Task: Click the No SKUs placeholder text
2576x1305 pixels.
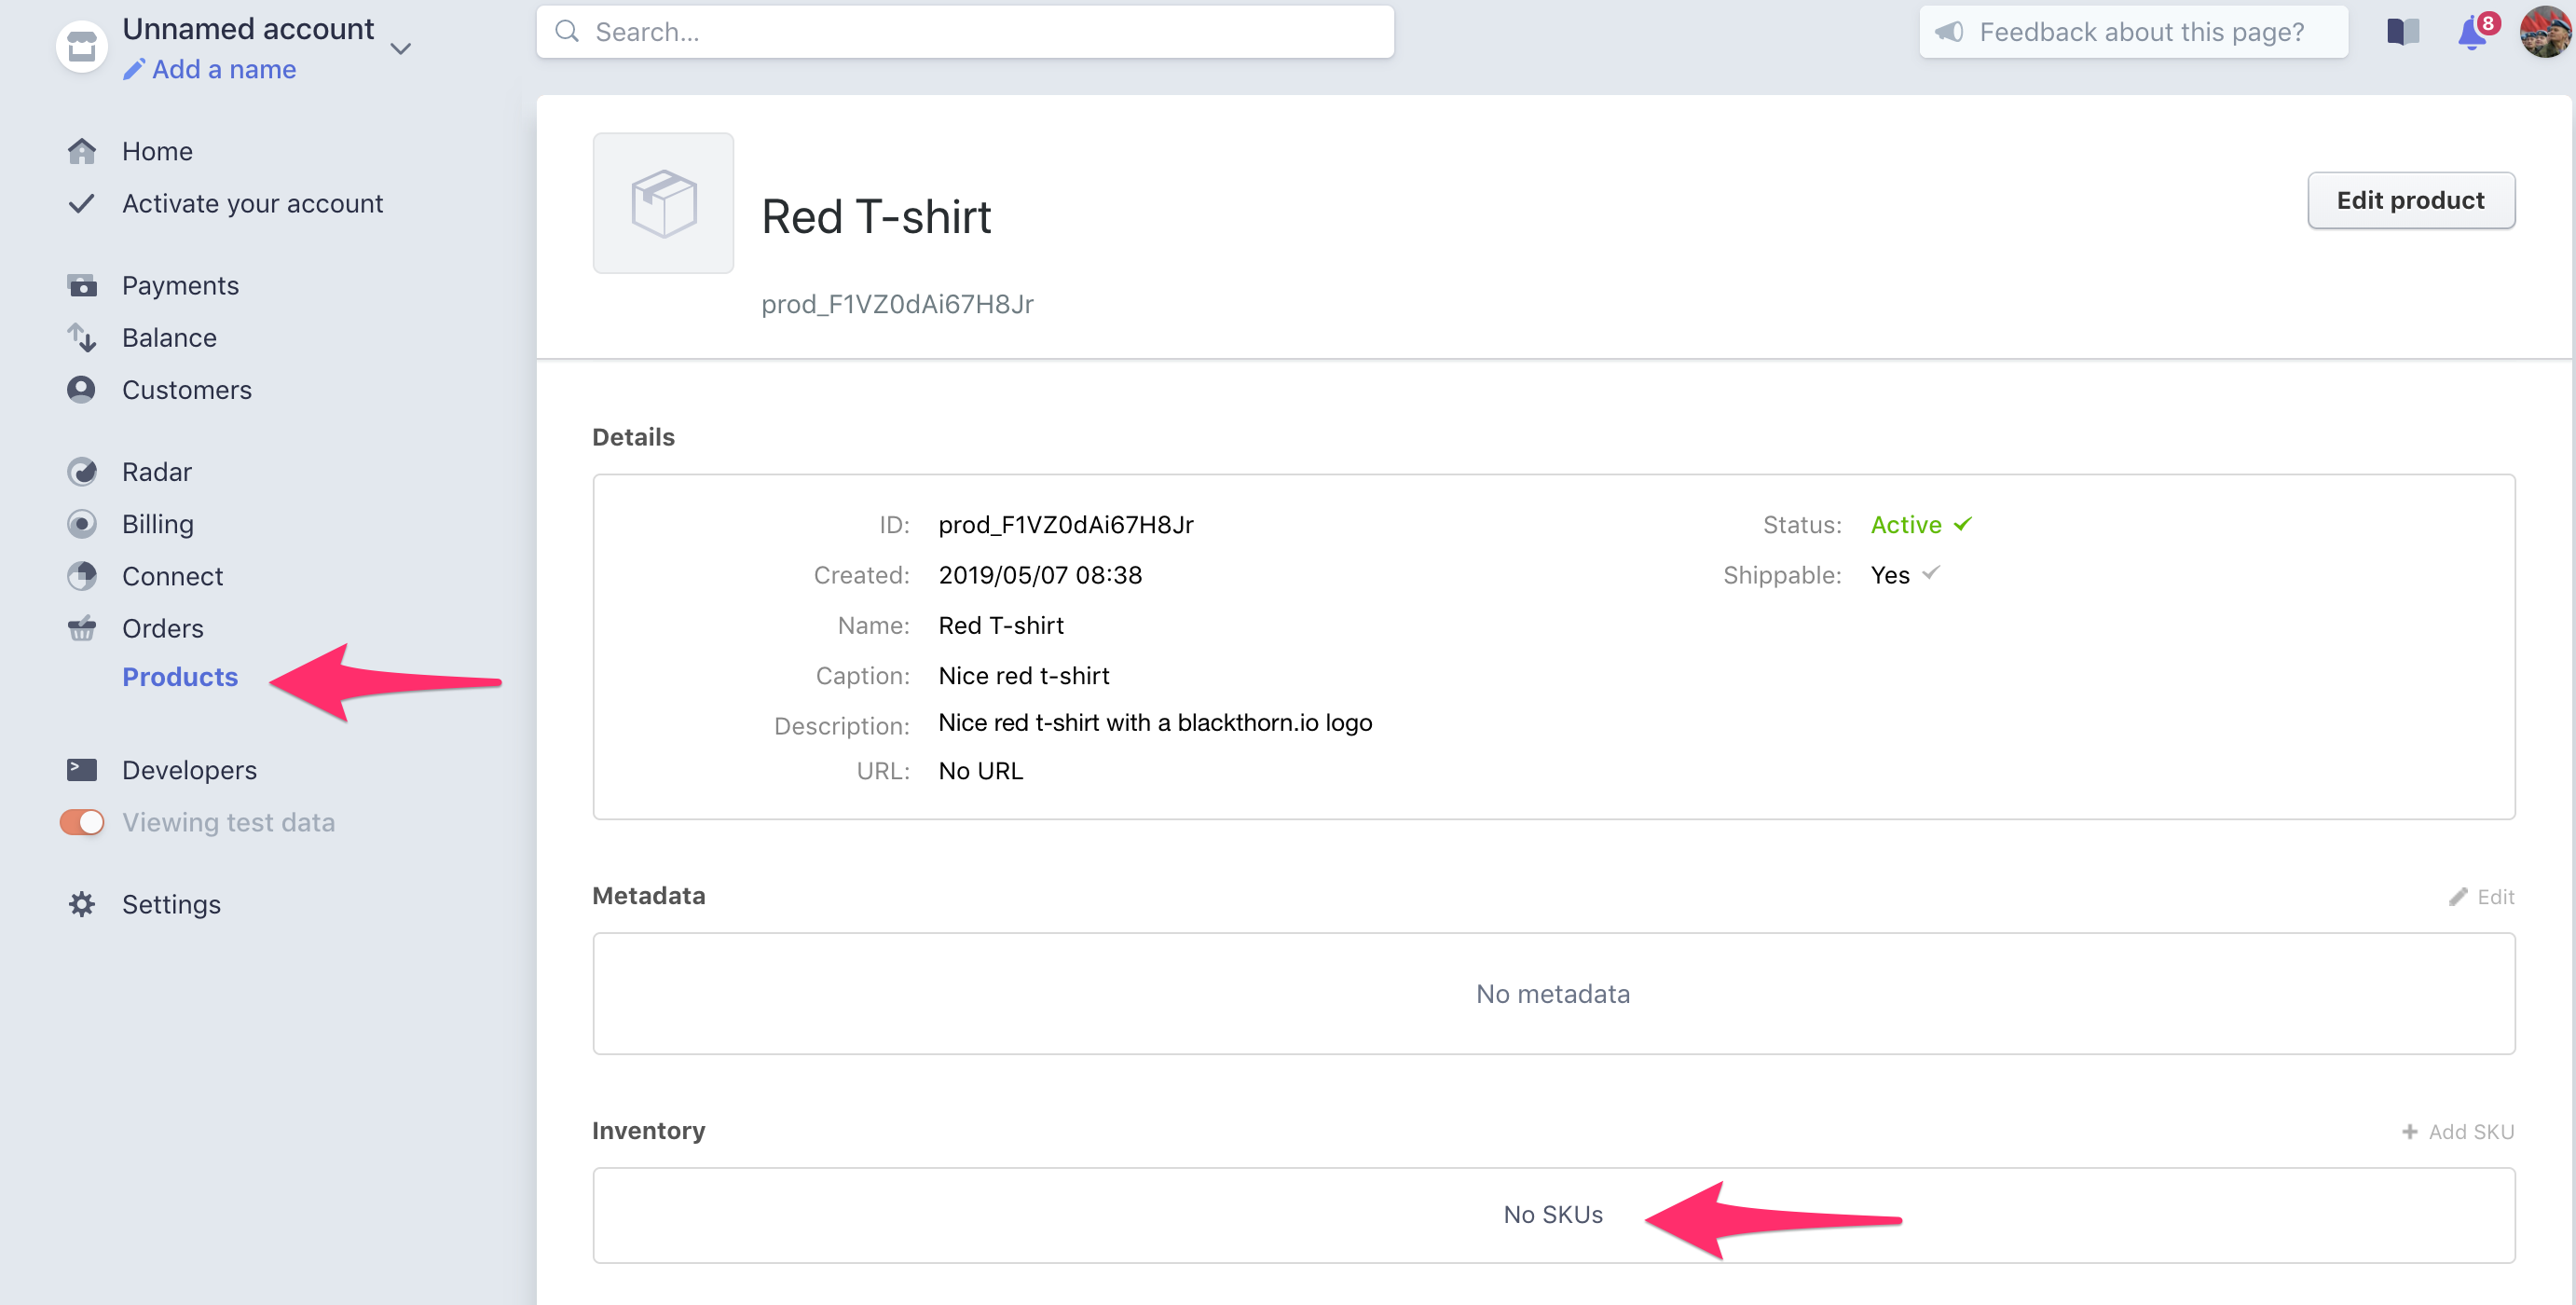Action: tap(1553, 1214)
